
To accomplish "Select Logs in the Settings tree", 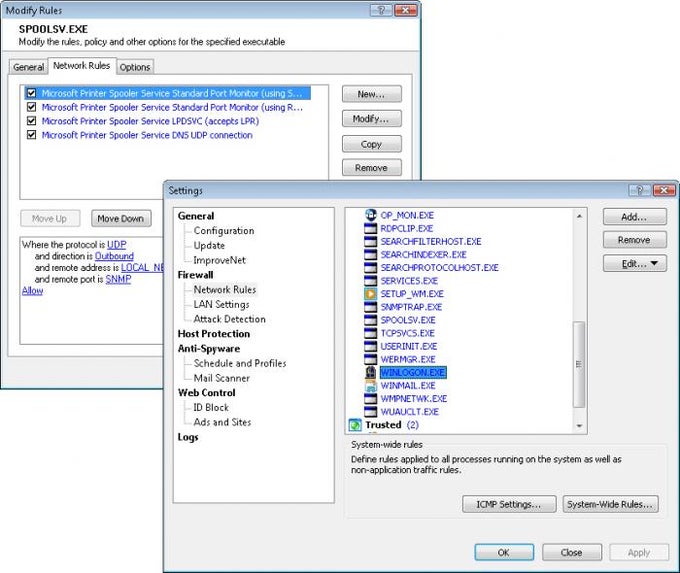I will (x=188, y=437).
